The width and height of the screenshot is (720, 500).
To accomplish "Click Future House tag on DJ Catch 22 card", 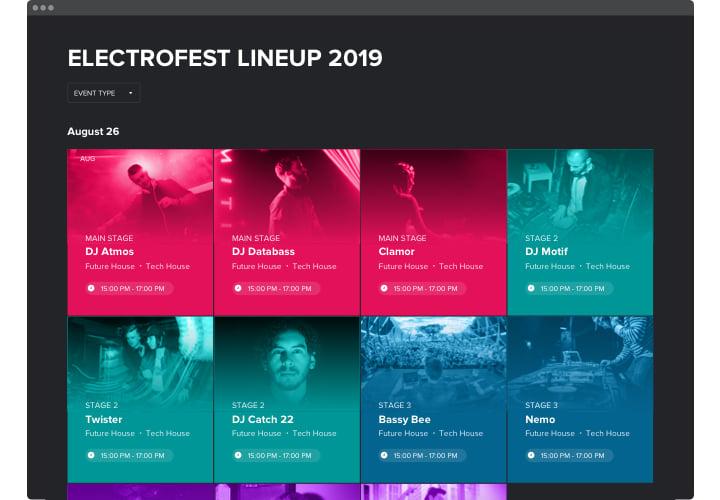I will (257, 433).
